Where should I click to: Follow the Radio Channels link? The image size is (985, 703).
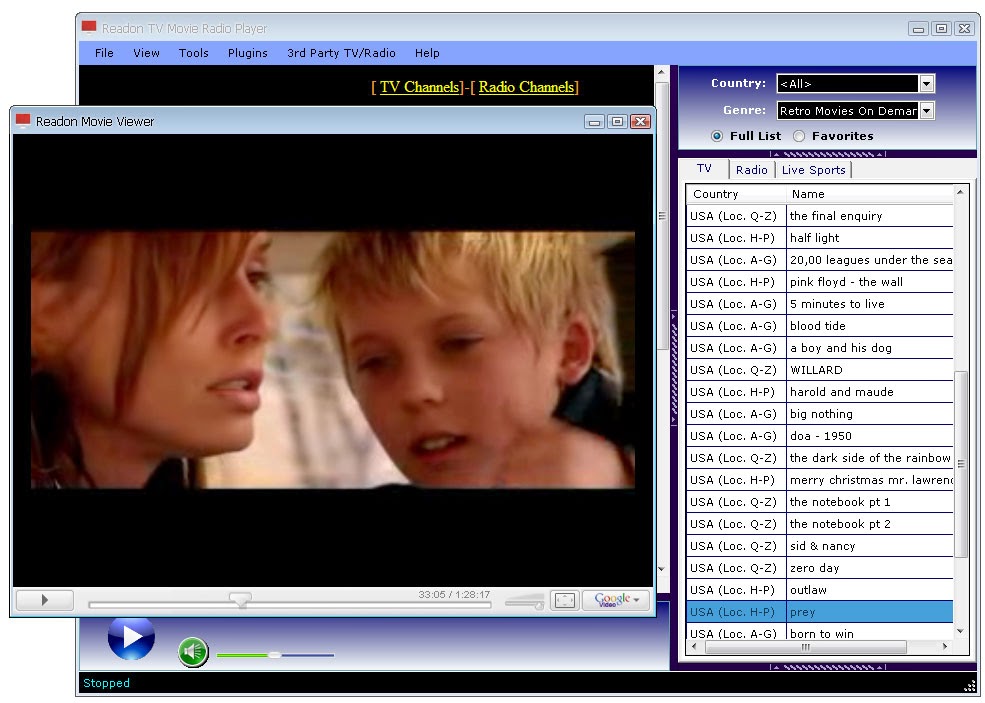tap(526, 87)
